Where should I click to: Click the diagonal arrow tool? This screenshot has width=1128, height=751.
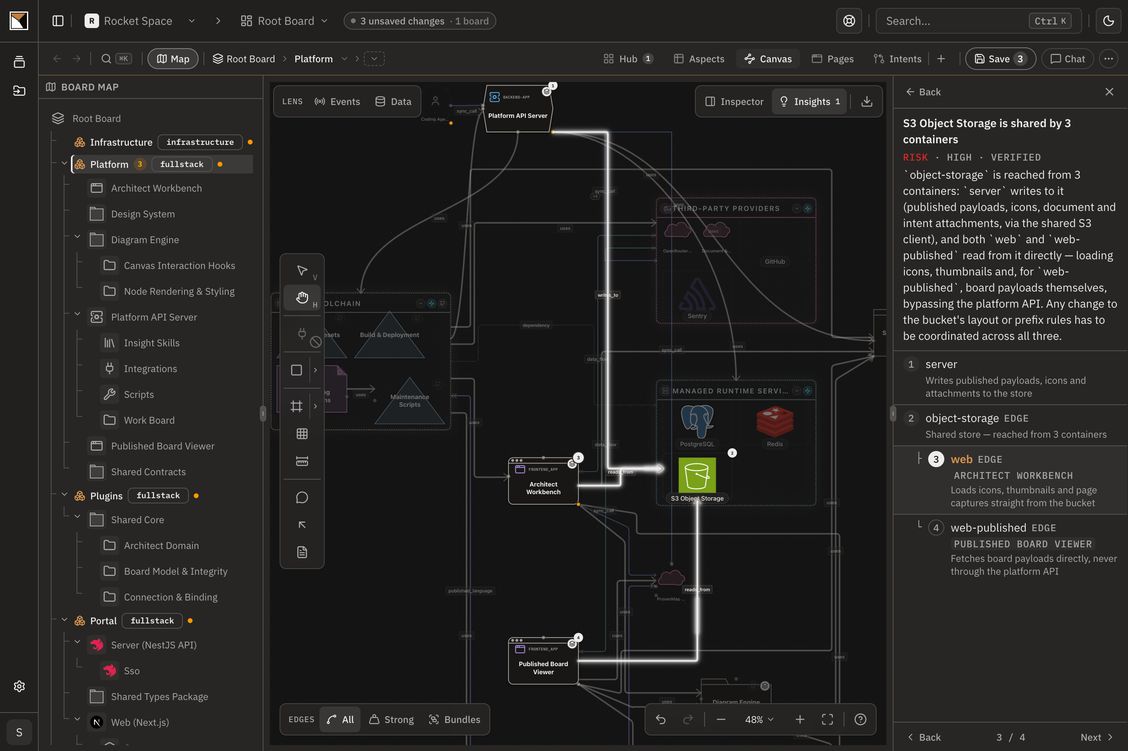302,524
